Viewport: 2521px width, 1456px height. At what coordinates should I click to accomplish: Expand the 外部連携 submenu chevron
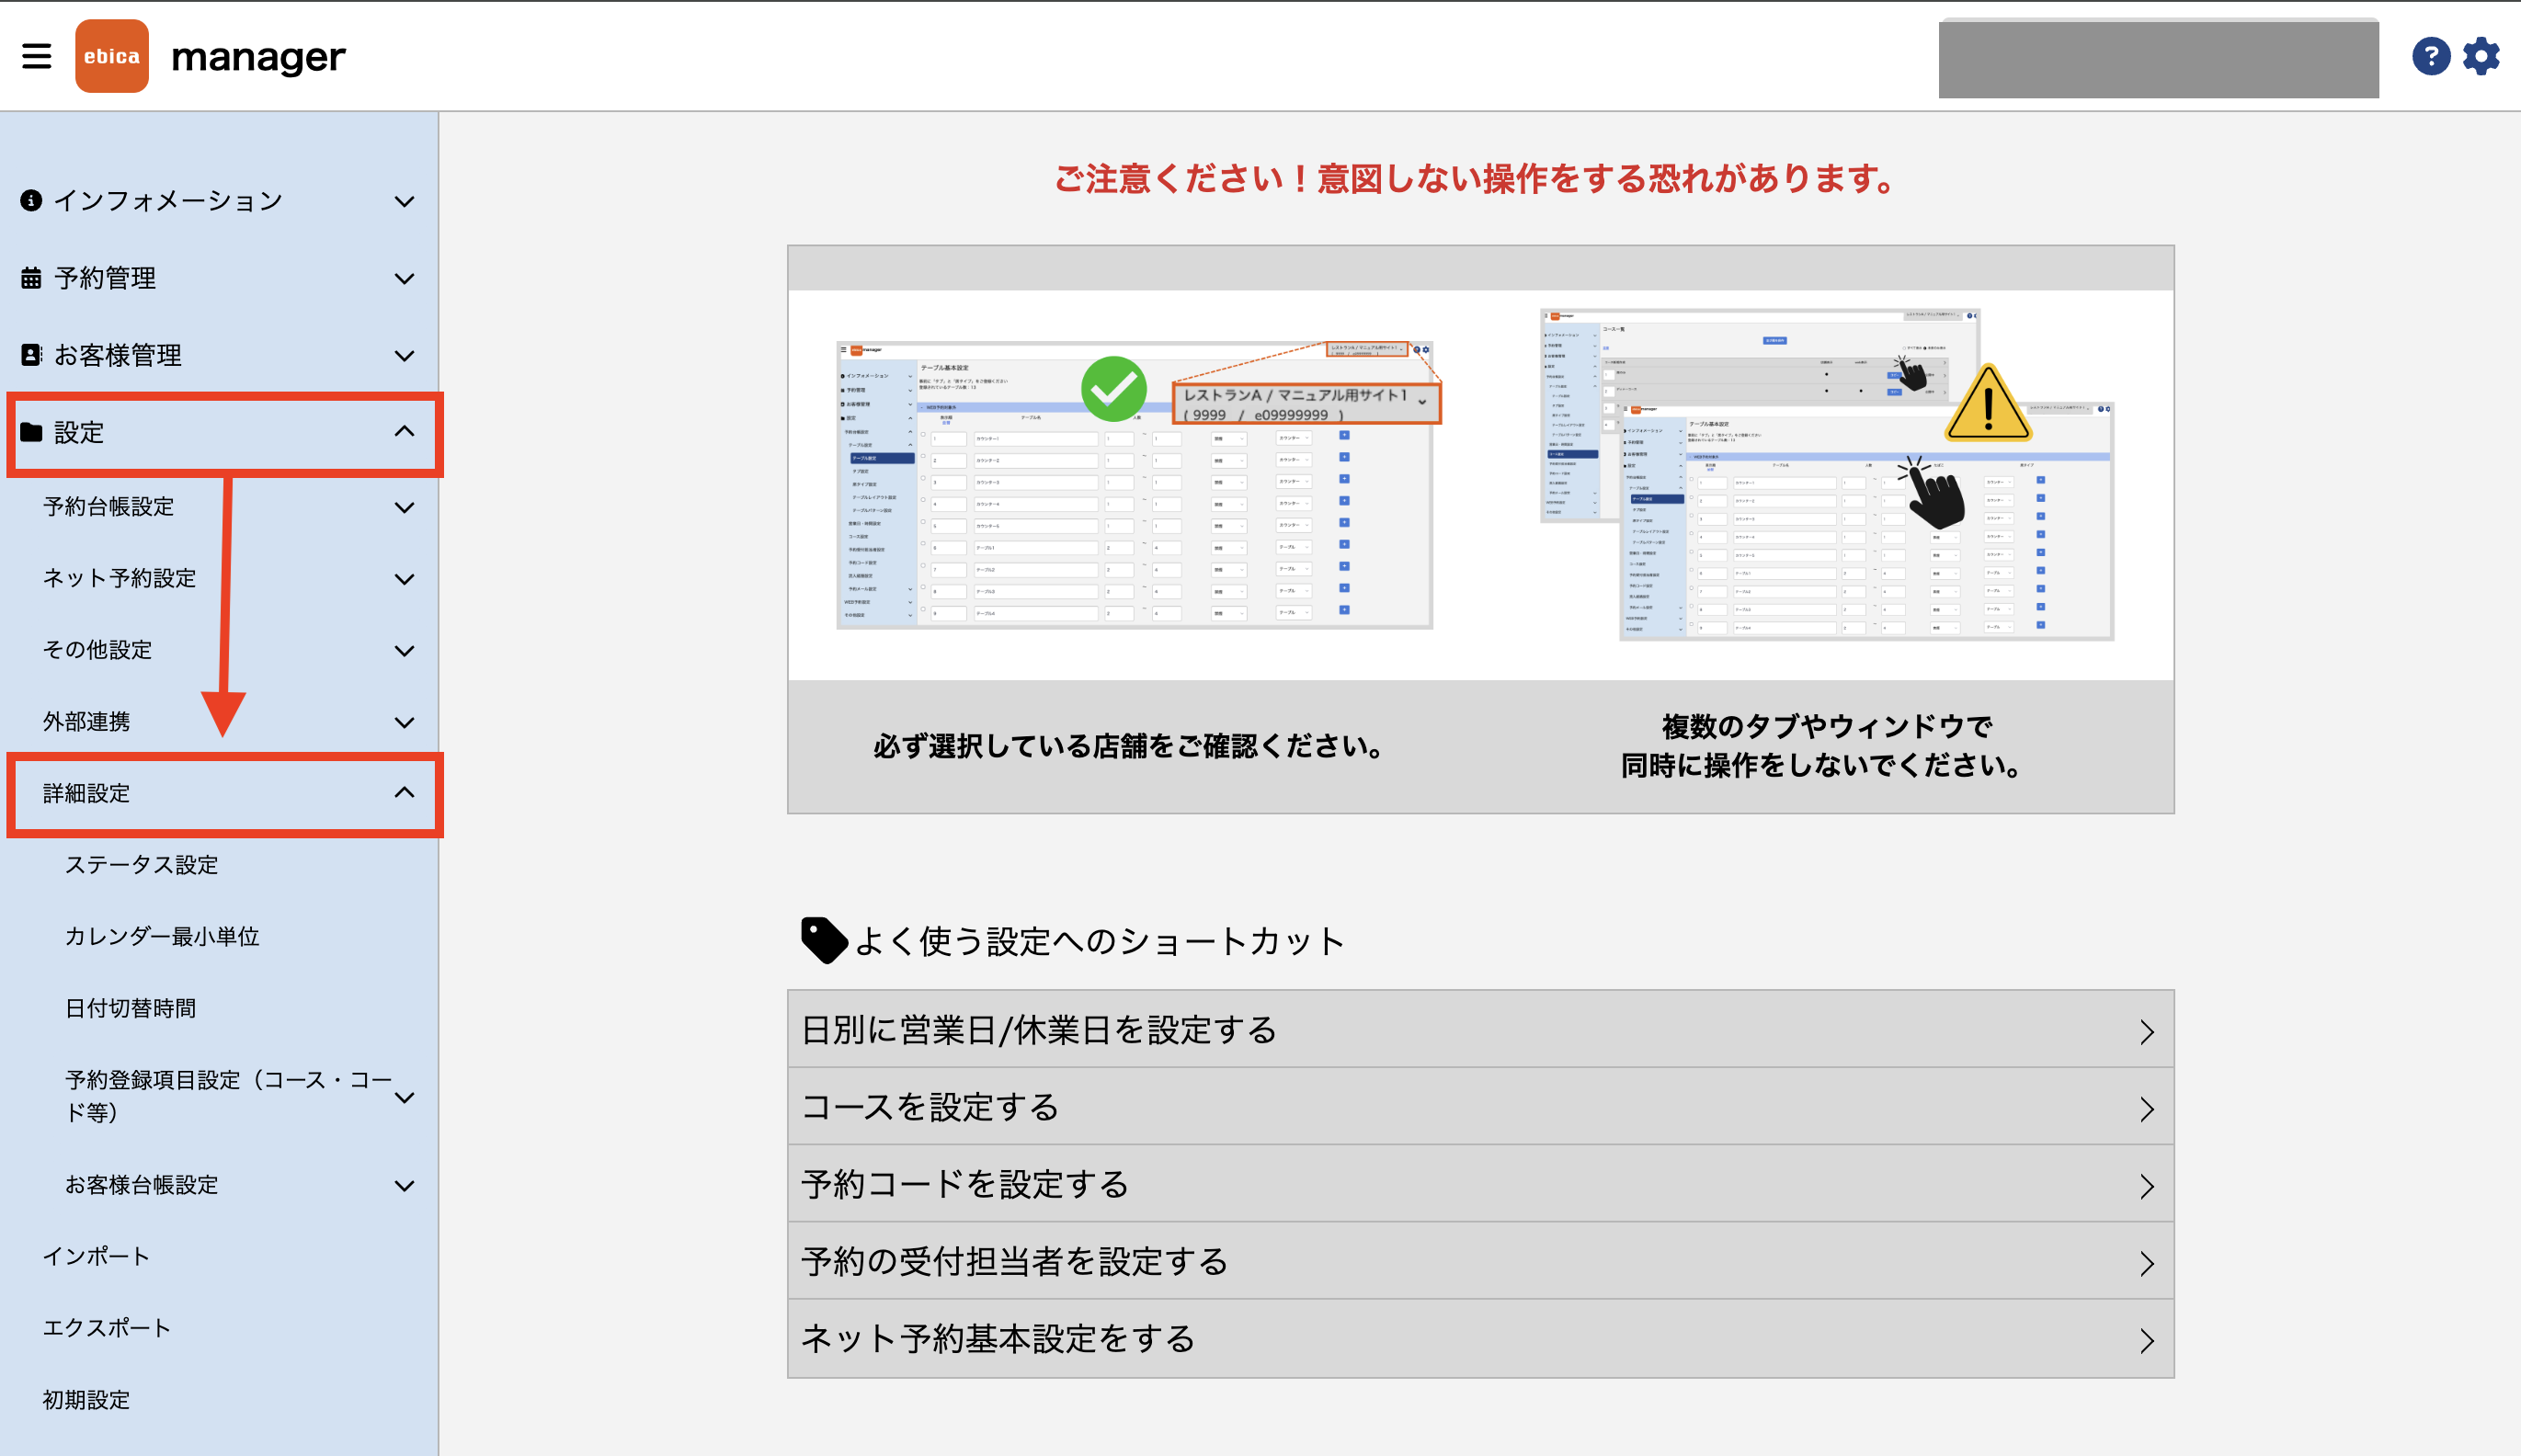pyautogui.click(x=404, y=722)
